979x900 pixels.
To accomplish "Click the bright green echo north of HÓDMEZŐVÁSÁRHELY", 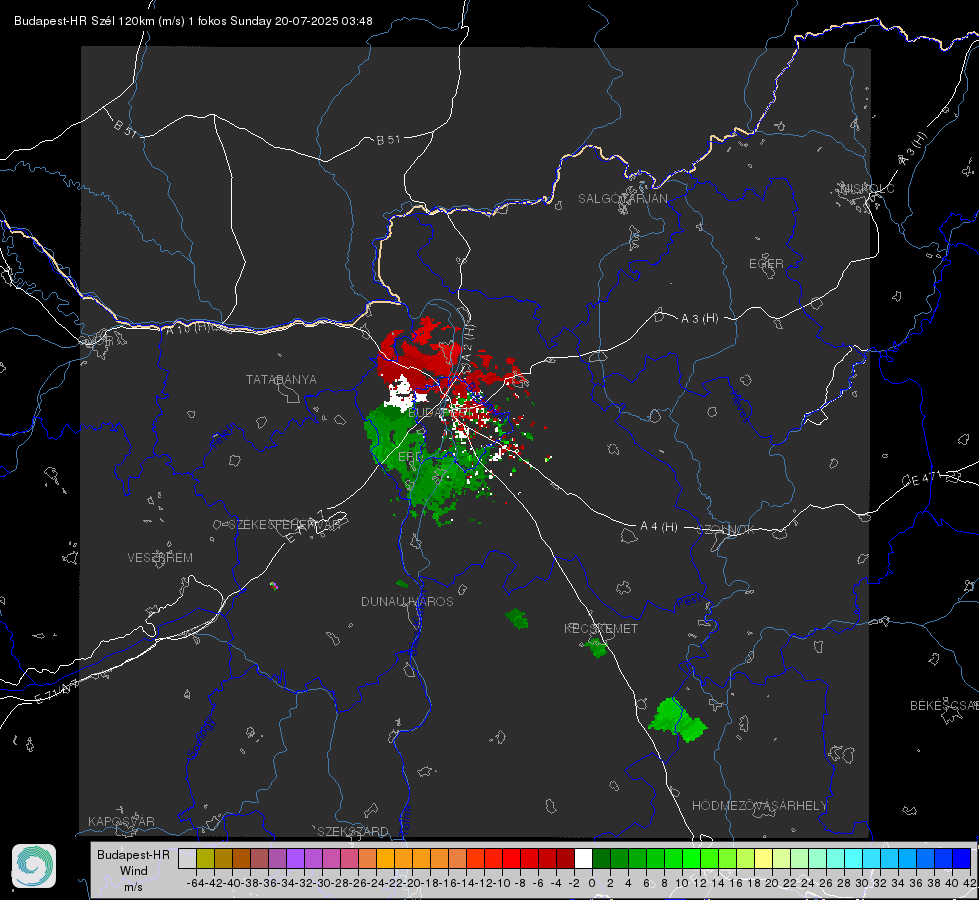I will 676,720.
